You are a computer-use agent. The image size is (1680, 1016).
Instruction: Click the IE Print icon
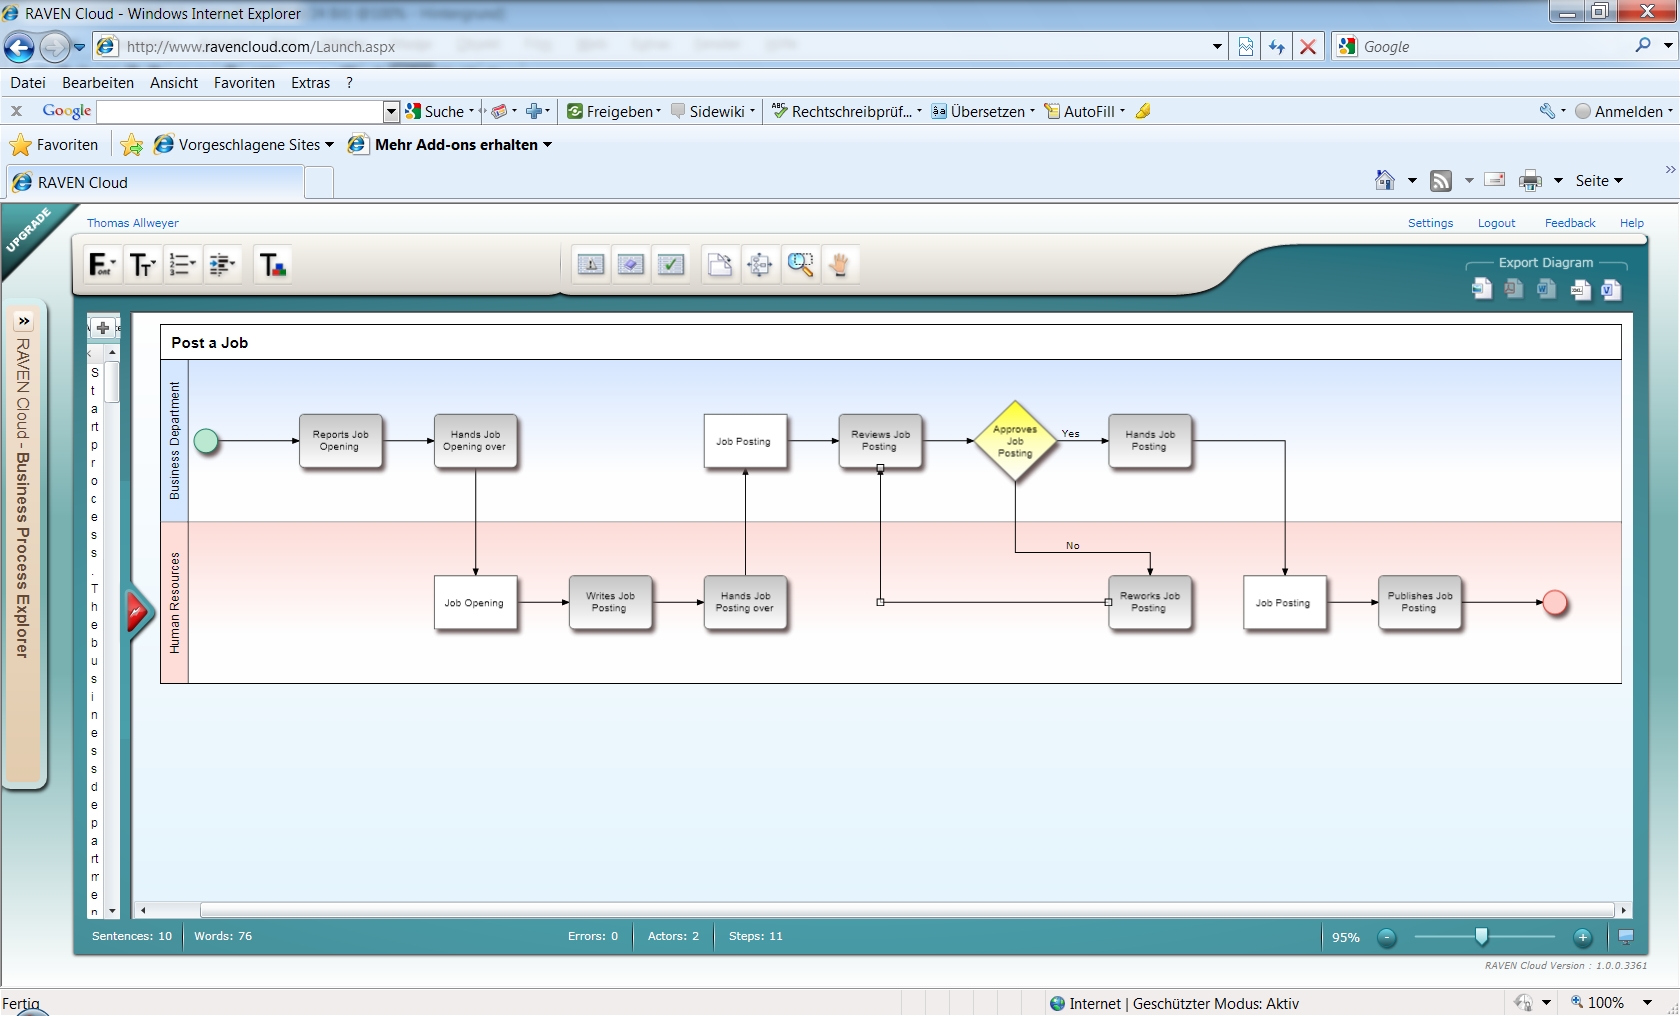coord(1530,181)
